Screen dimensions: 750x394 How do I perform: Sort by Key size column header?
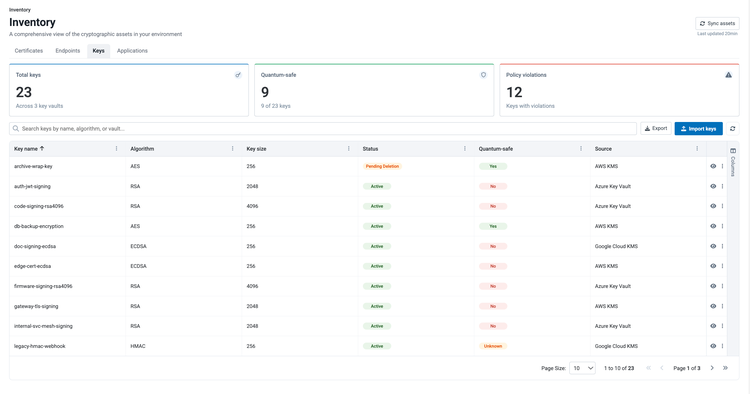[x=256, y=149]
